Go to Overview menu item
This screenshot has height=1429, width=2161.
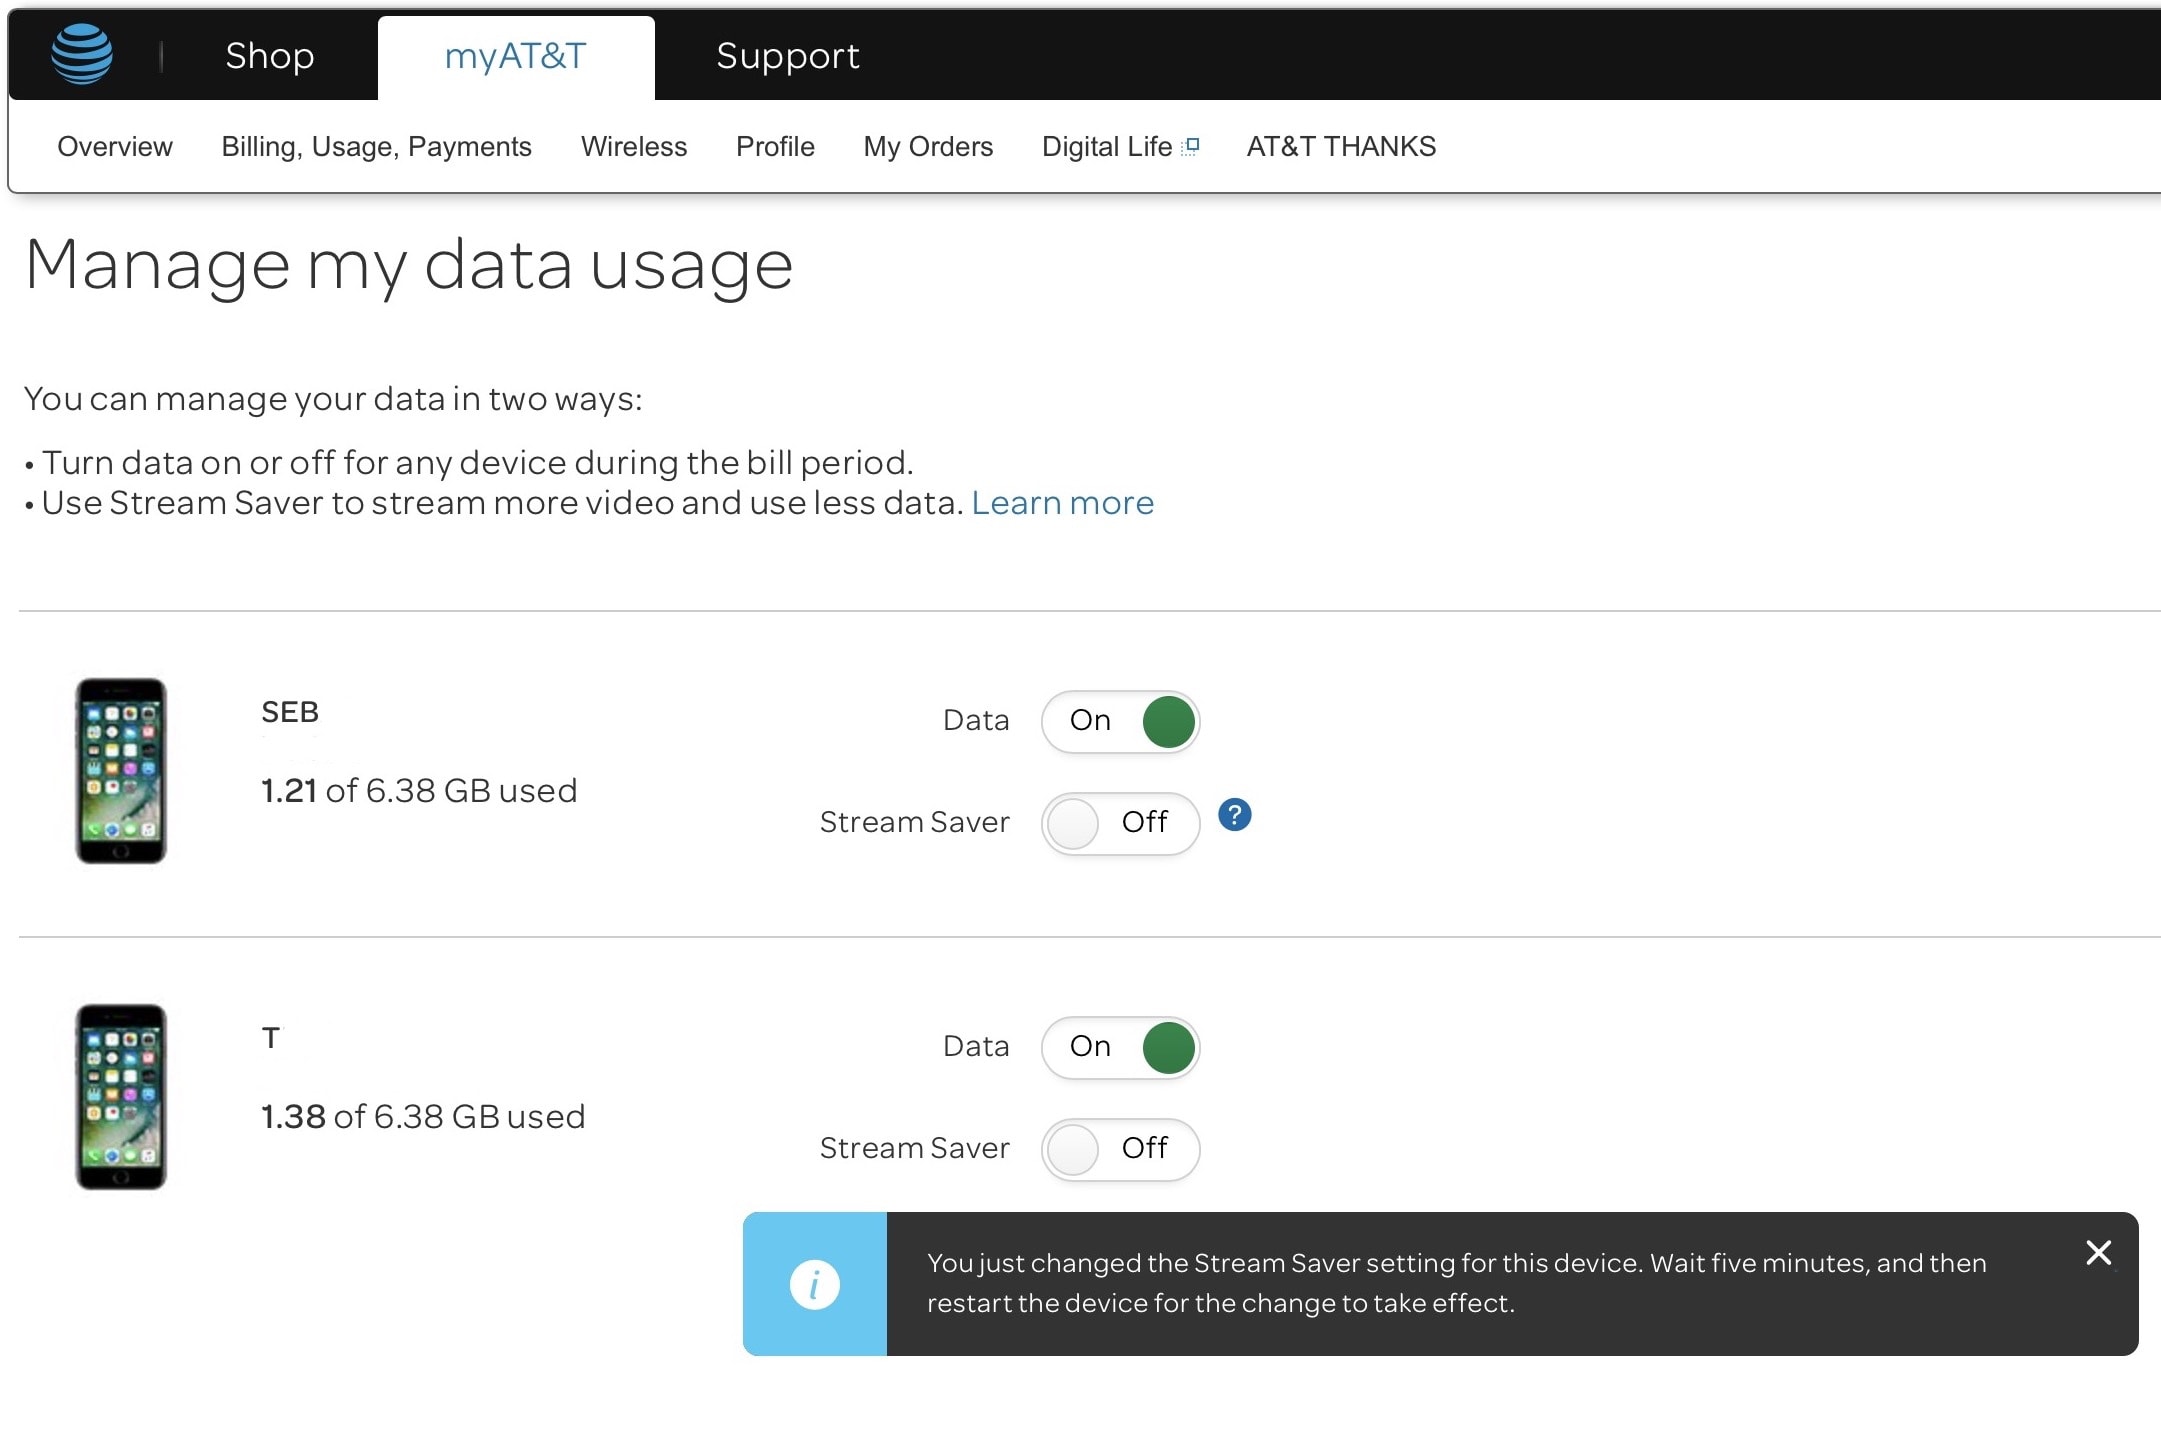[x=115, y=147]
